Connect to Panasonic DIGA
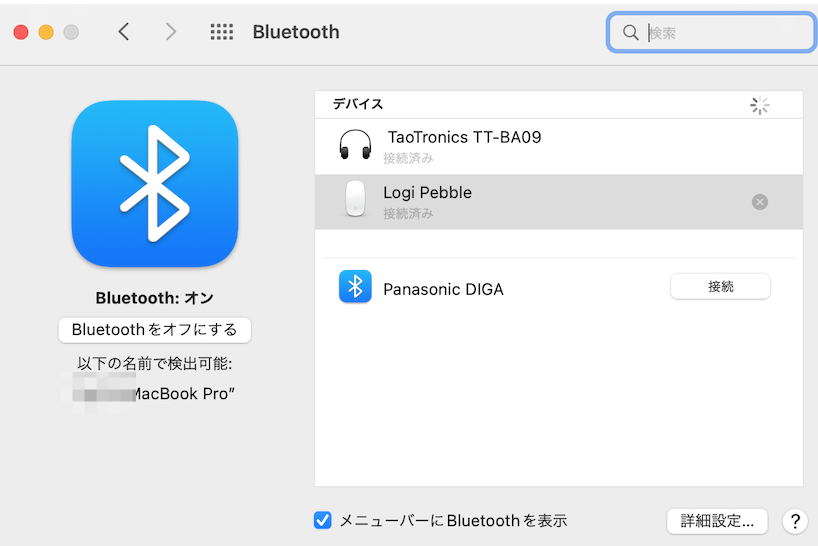The height and width of the screenshot is (546, 818). click(720, 286)
